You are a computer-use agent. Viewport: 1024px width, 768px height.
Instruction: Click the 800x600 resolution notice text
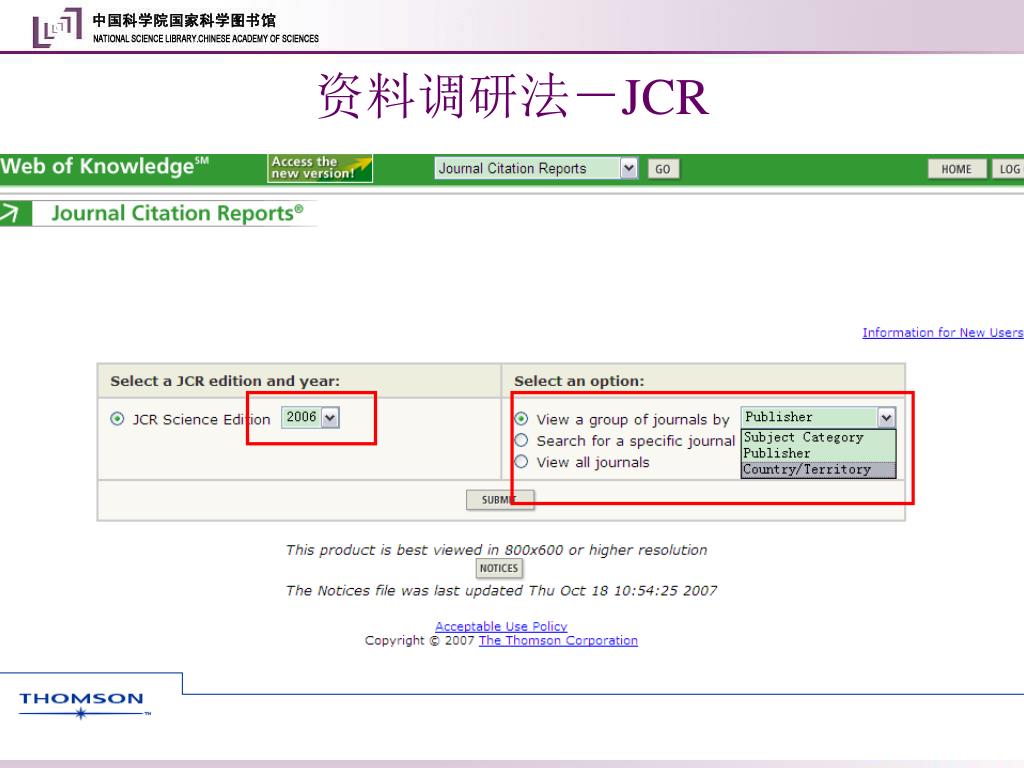pyautogui.click(x=496, y=550)
